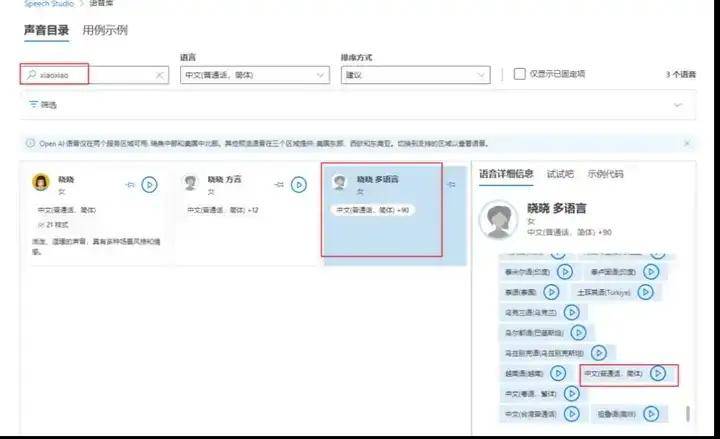Open the 语言 dropdown
Image resolution: width=720 pixels, height=439 pixels.
coord(254,75)
